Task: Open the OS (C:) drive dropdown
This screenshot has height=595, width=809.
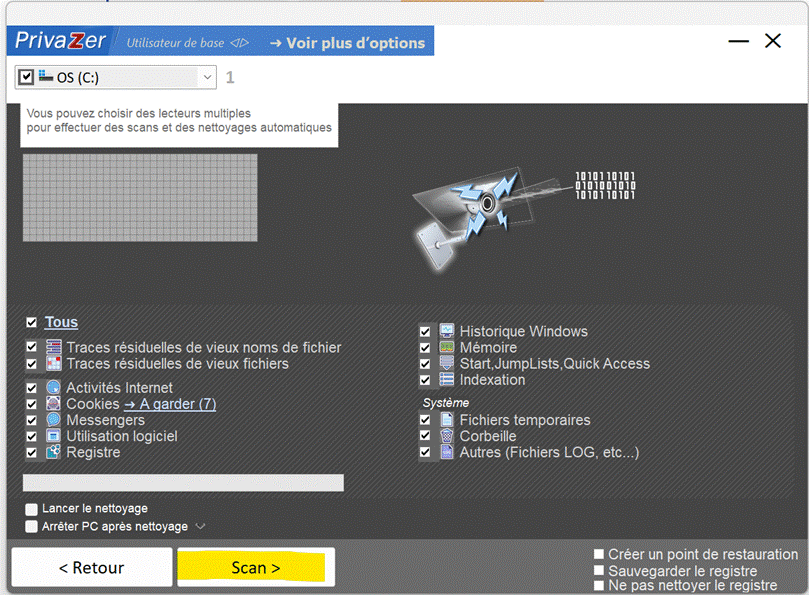Action: pyautogui.click(x=207, y=77)
